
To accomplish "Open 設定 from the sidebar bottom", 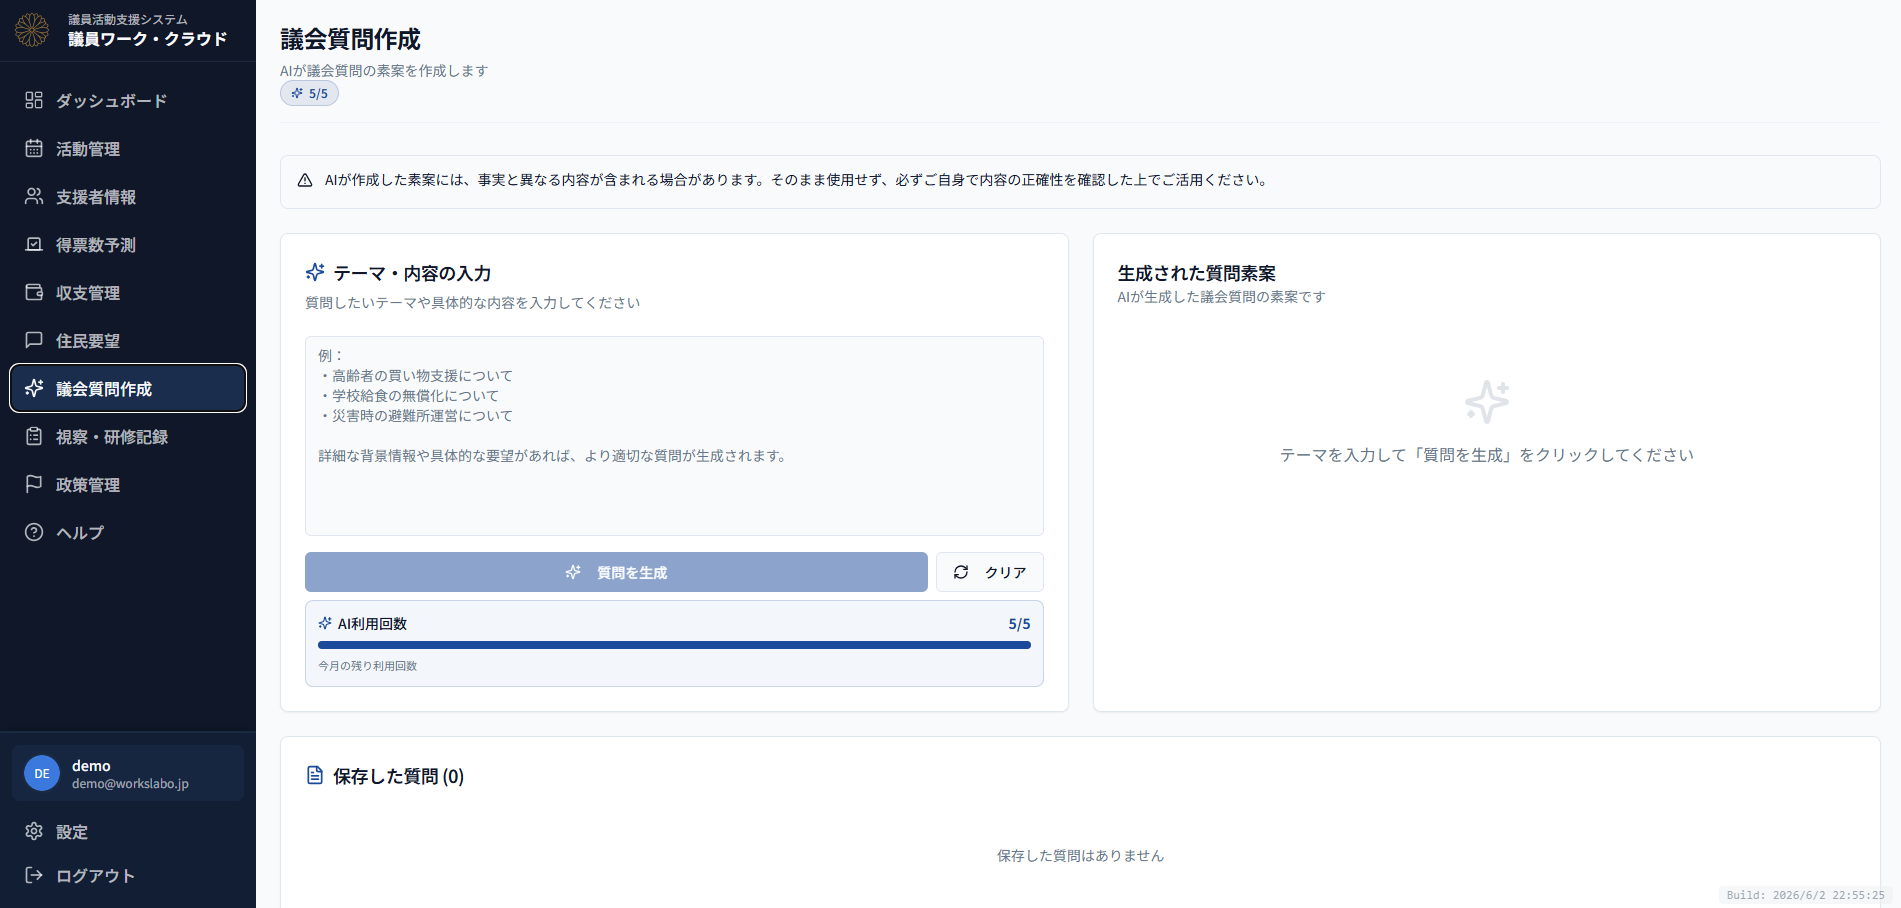I will pos(128,831).
